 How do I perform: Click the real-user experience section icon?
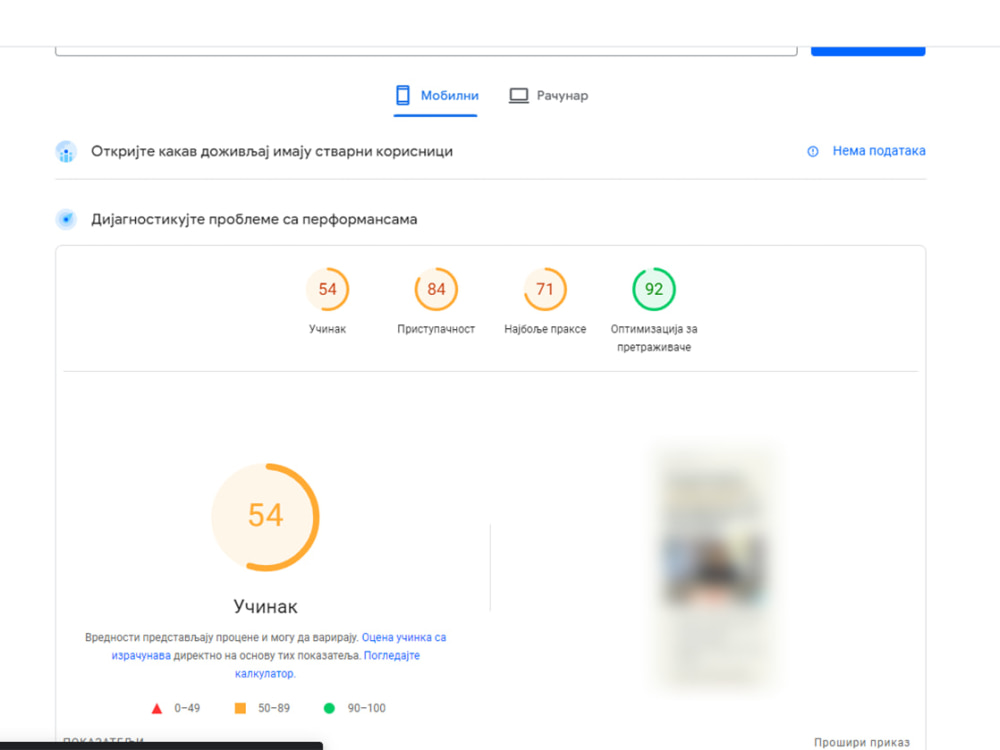click(x=66, y=152)
